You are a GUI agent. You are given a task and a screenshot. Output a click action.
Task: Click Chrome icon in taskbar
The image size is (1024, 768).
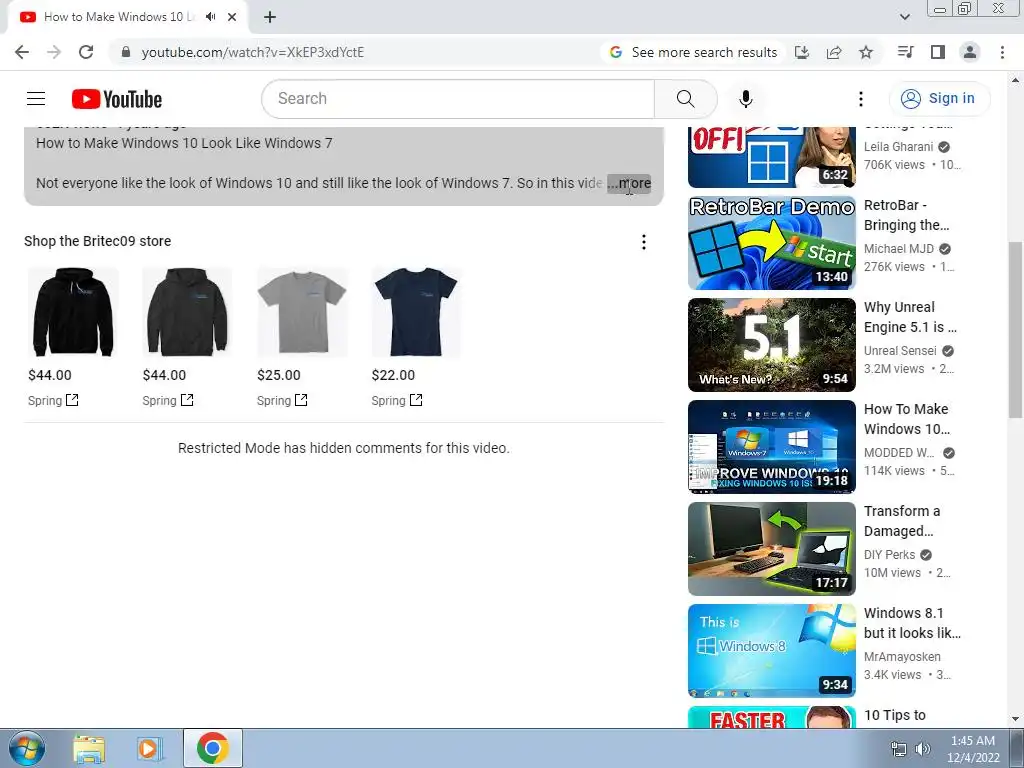[x=212, y=748]
